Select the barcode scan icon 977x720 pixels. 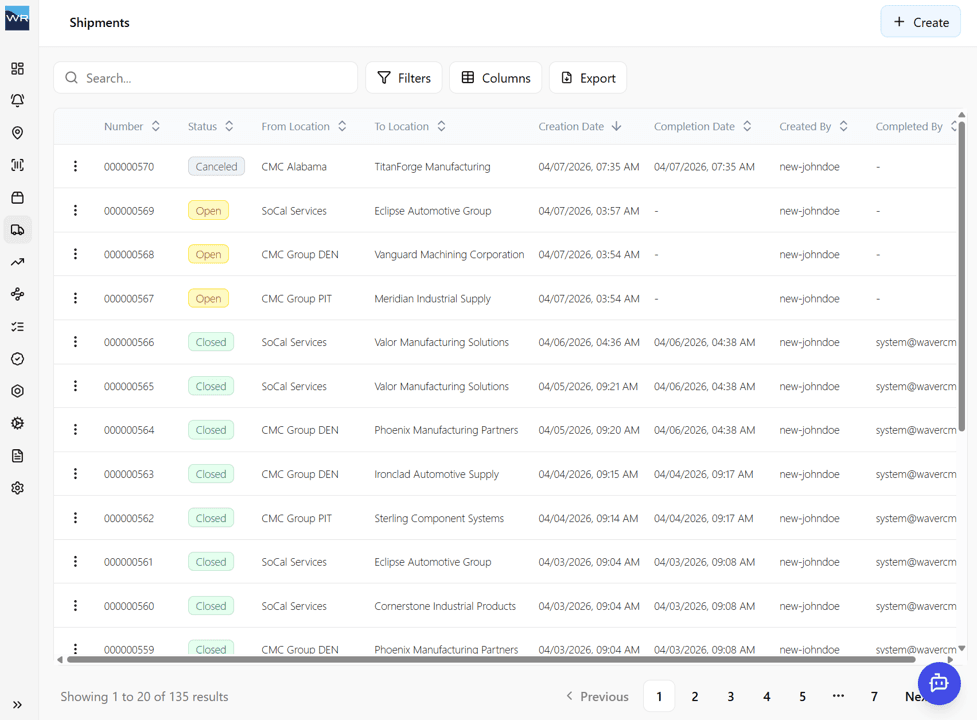click(17, 164)
